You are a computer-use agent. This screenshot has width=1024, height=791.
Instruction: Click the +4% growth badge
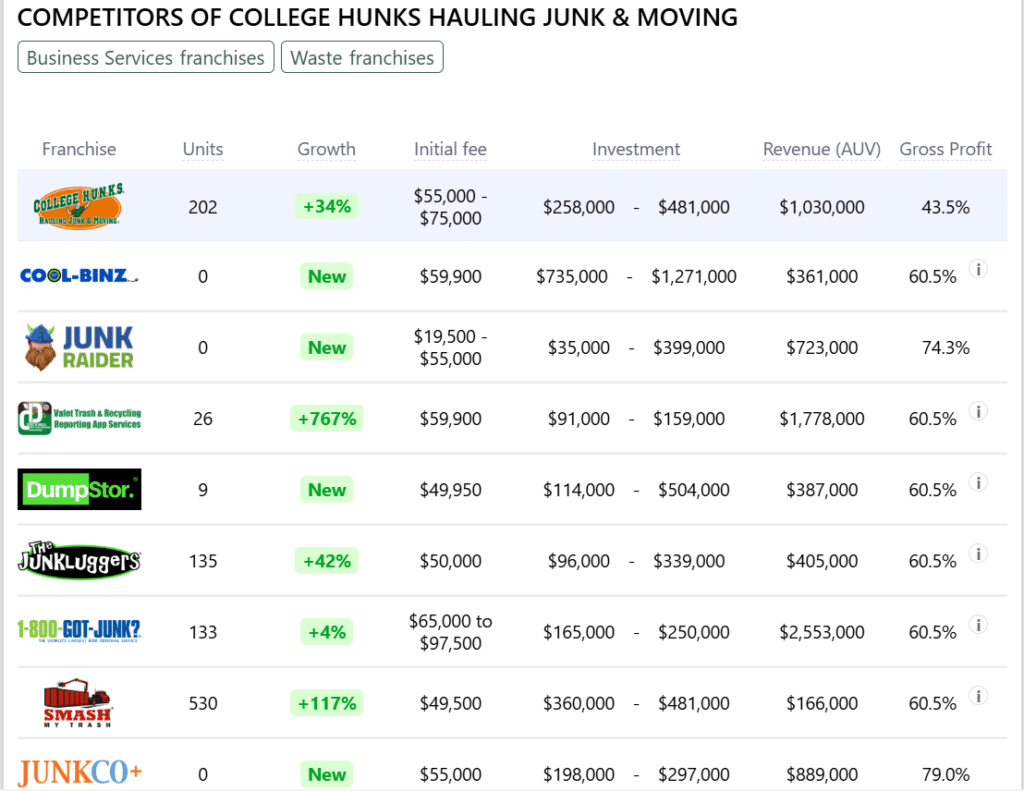point(327,632)
